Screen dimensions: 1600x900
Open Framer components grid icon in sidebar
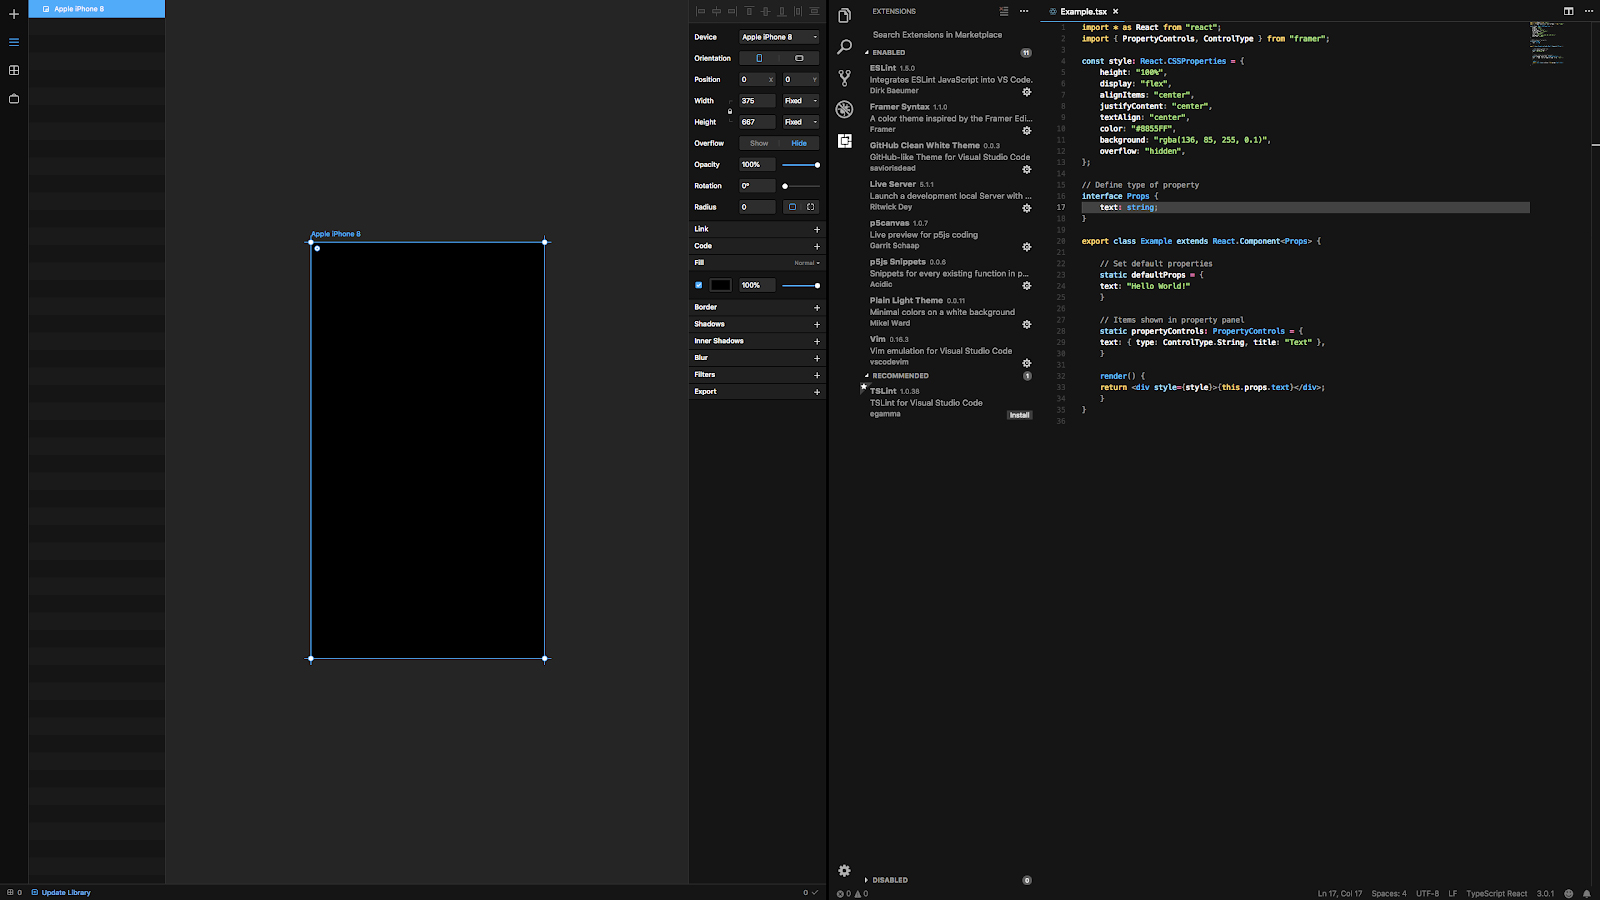pyautogui.click(x=14, y=70)
